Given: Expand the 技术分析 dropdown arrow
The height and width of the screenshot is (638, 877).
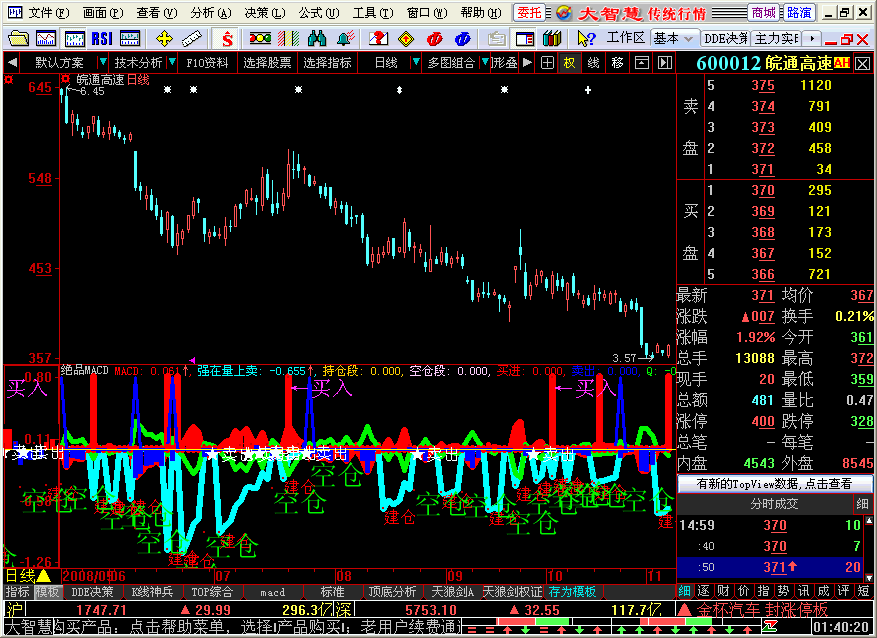Looking at the screenshot, I should [x=172, y=62].
